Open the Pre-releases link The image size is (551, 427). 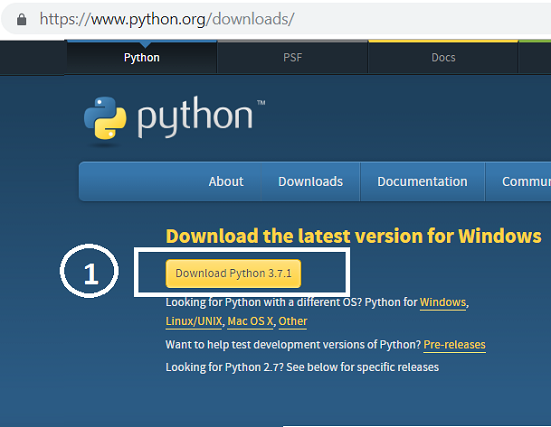454,344
